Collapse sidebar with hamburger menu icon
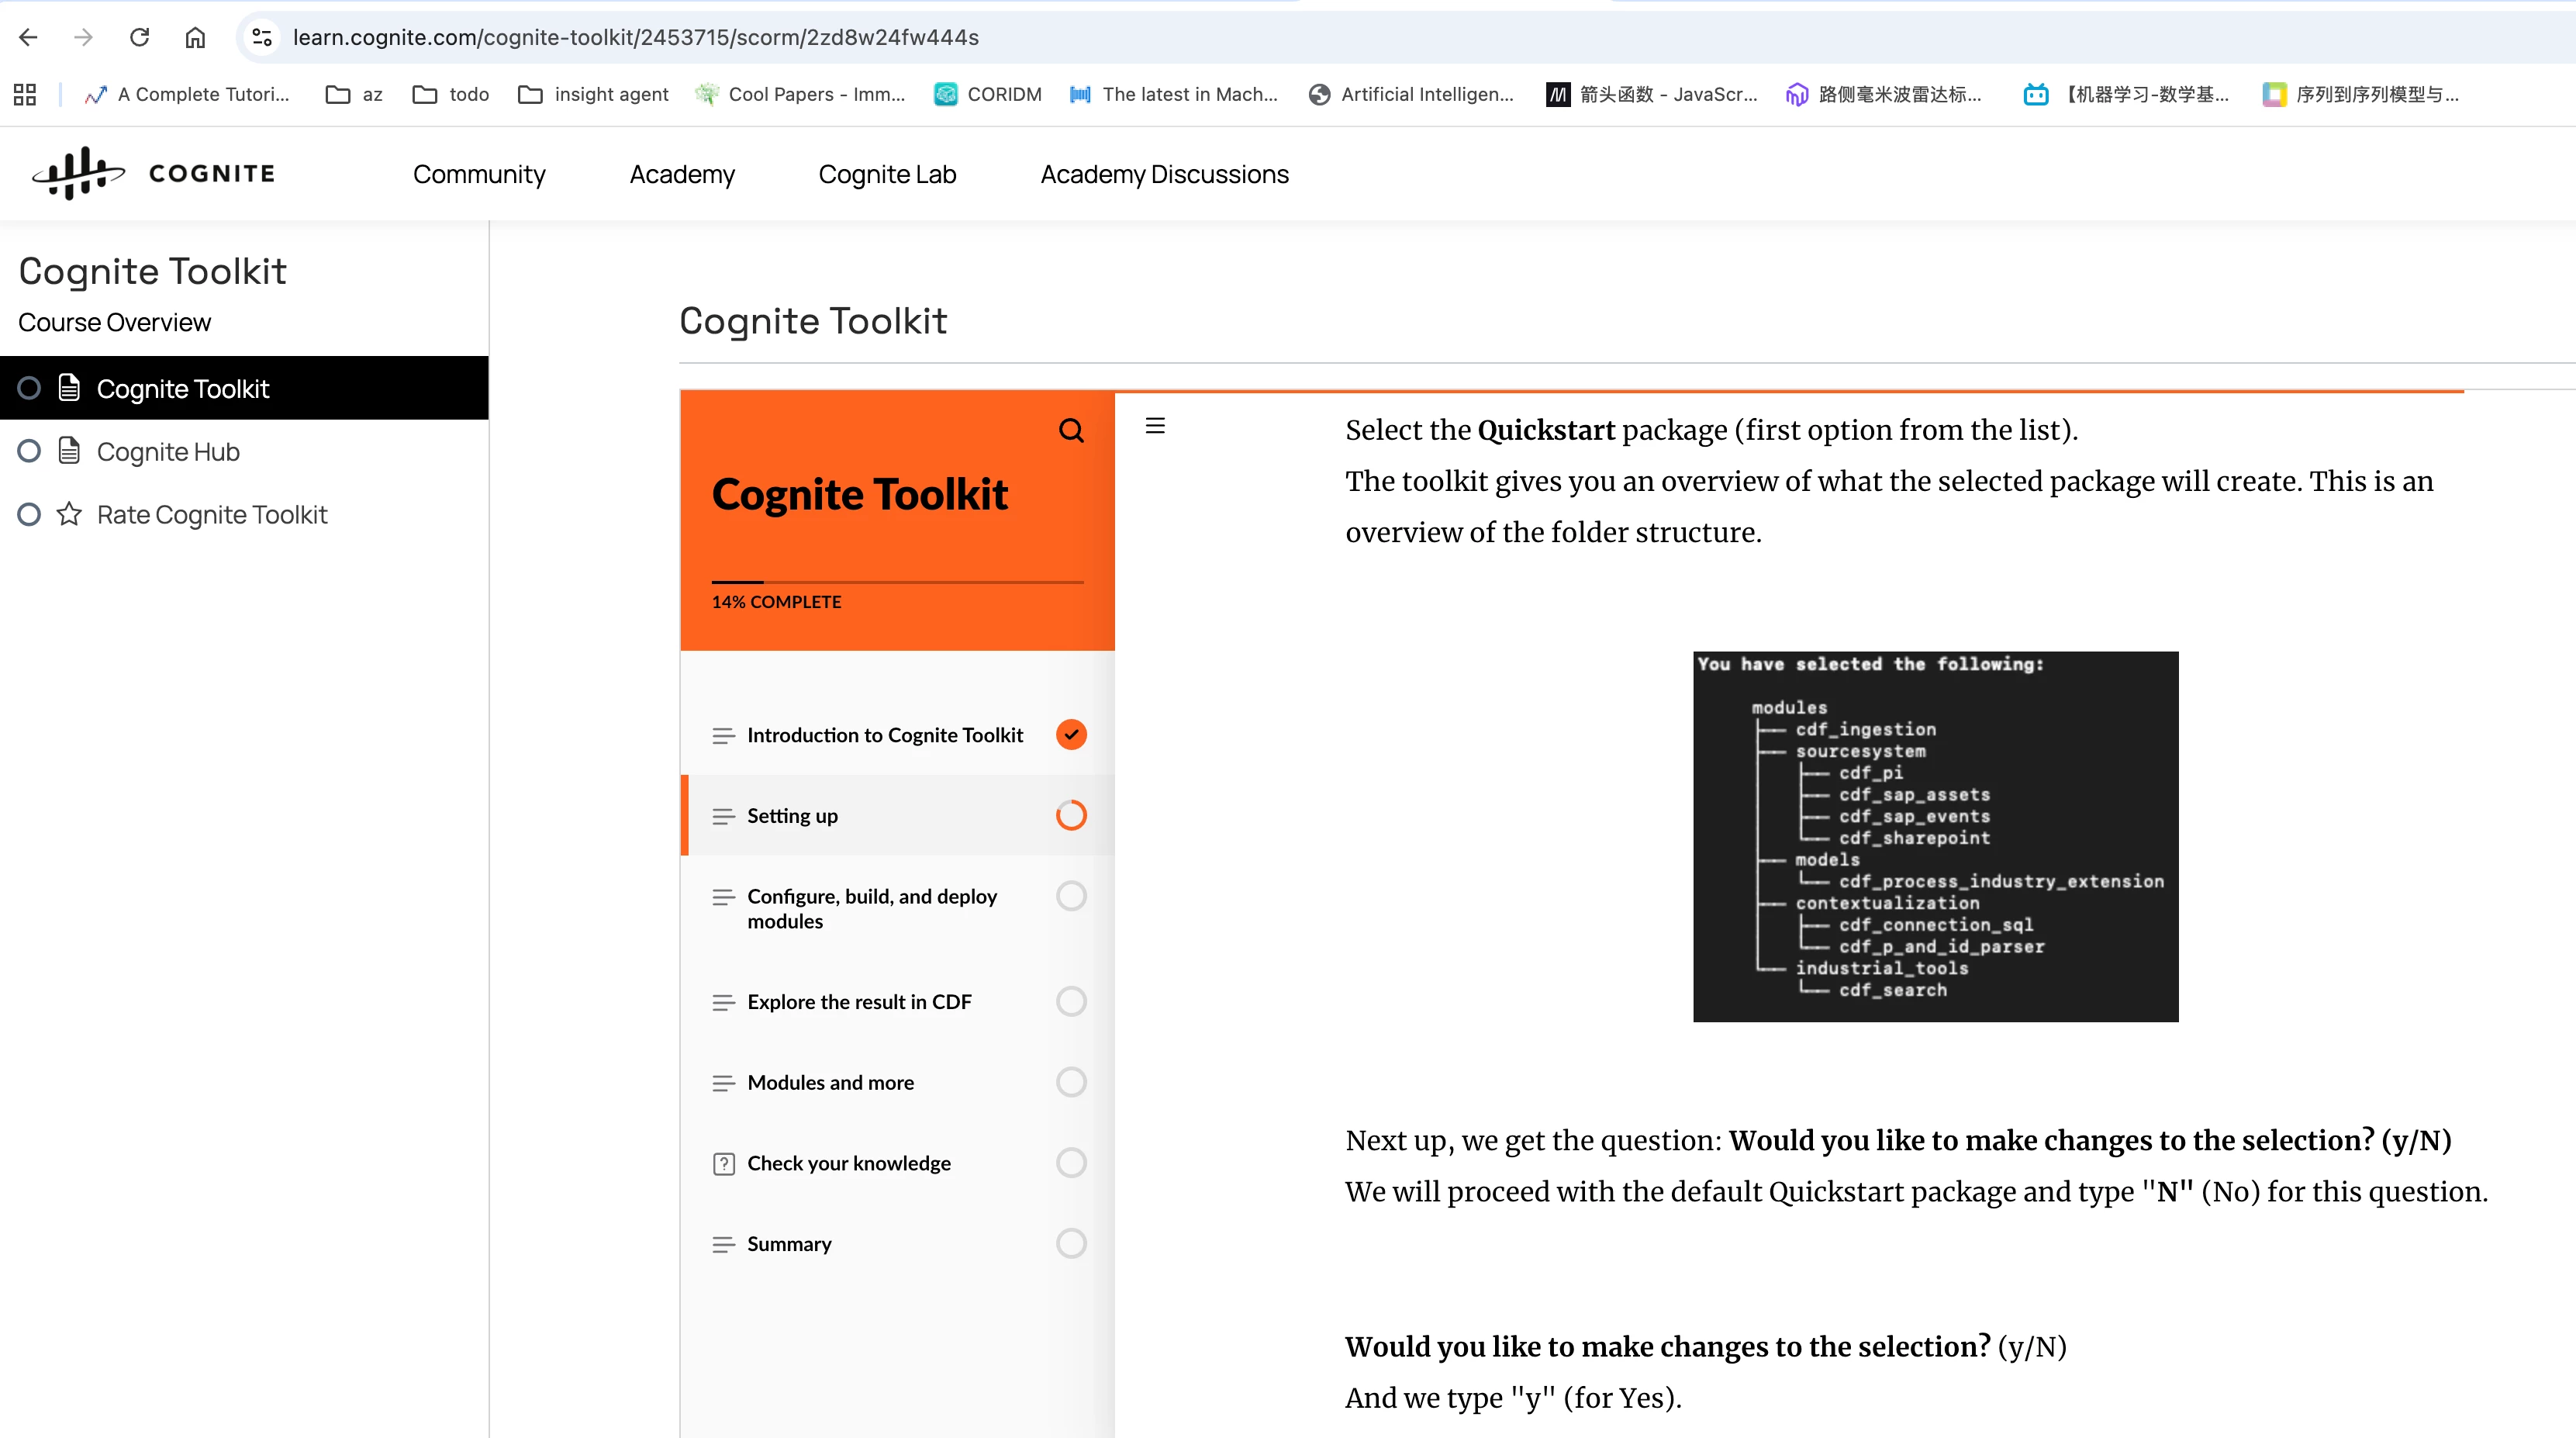Screen dimensions: 2576x1438 [1155, 426]
